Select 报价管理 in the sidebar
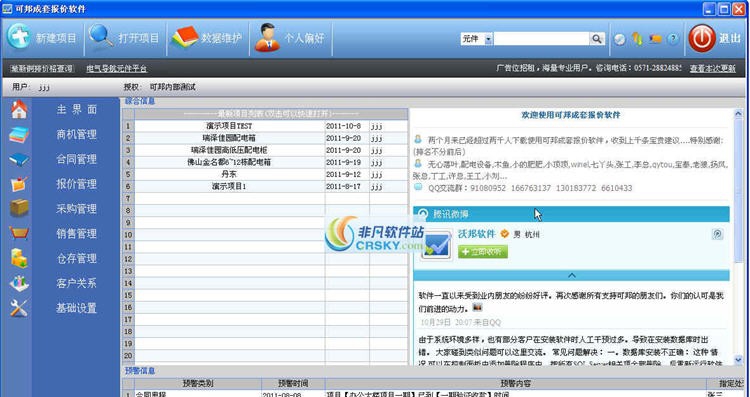750x397 pixels. click(77, 184)
